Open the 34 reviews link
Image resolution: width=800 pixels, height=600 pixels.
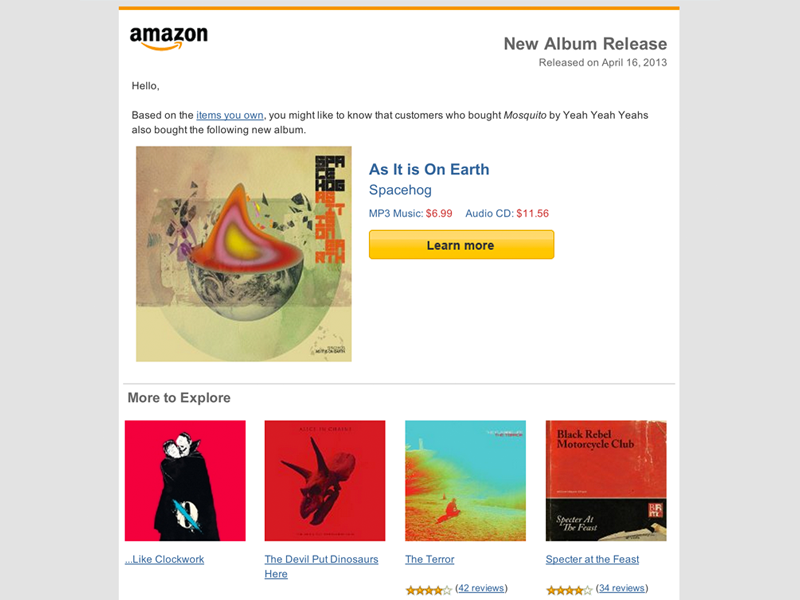click(622, 588)
